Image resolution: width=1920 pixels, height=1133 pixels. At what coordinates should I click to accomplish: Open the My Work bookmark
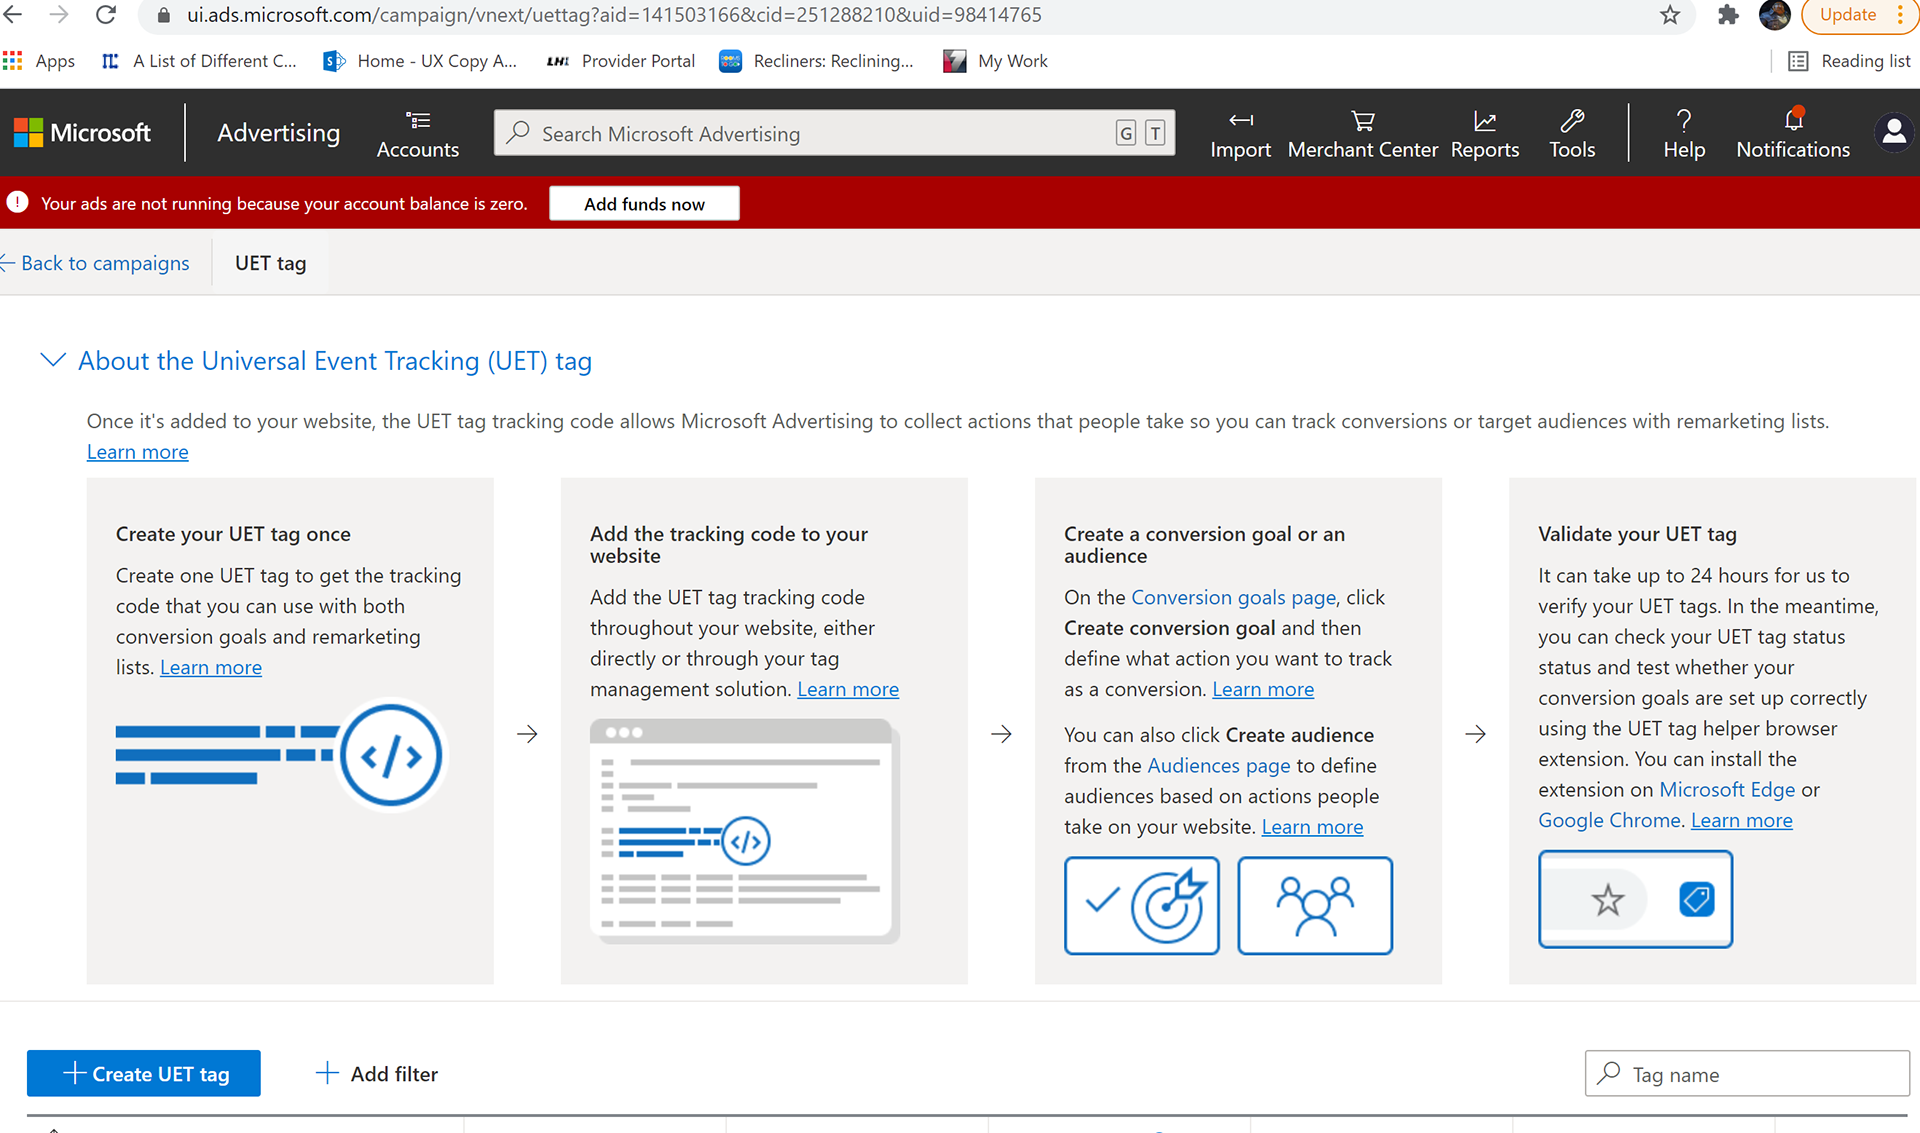[996, 61]
